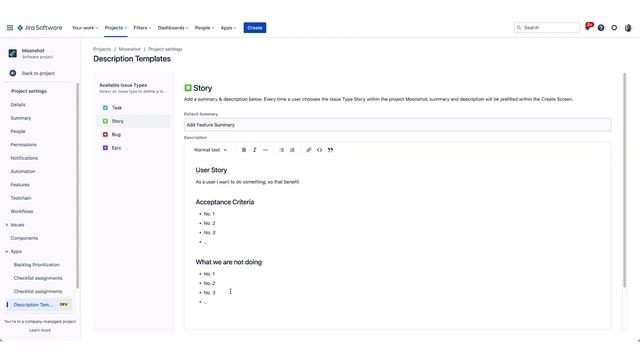The height and width of the screenshot is (360, 640).
Task: Open the notifications bell icon
Action: click(588, 27)
